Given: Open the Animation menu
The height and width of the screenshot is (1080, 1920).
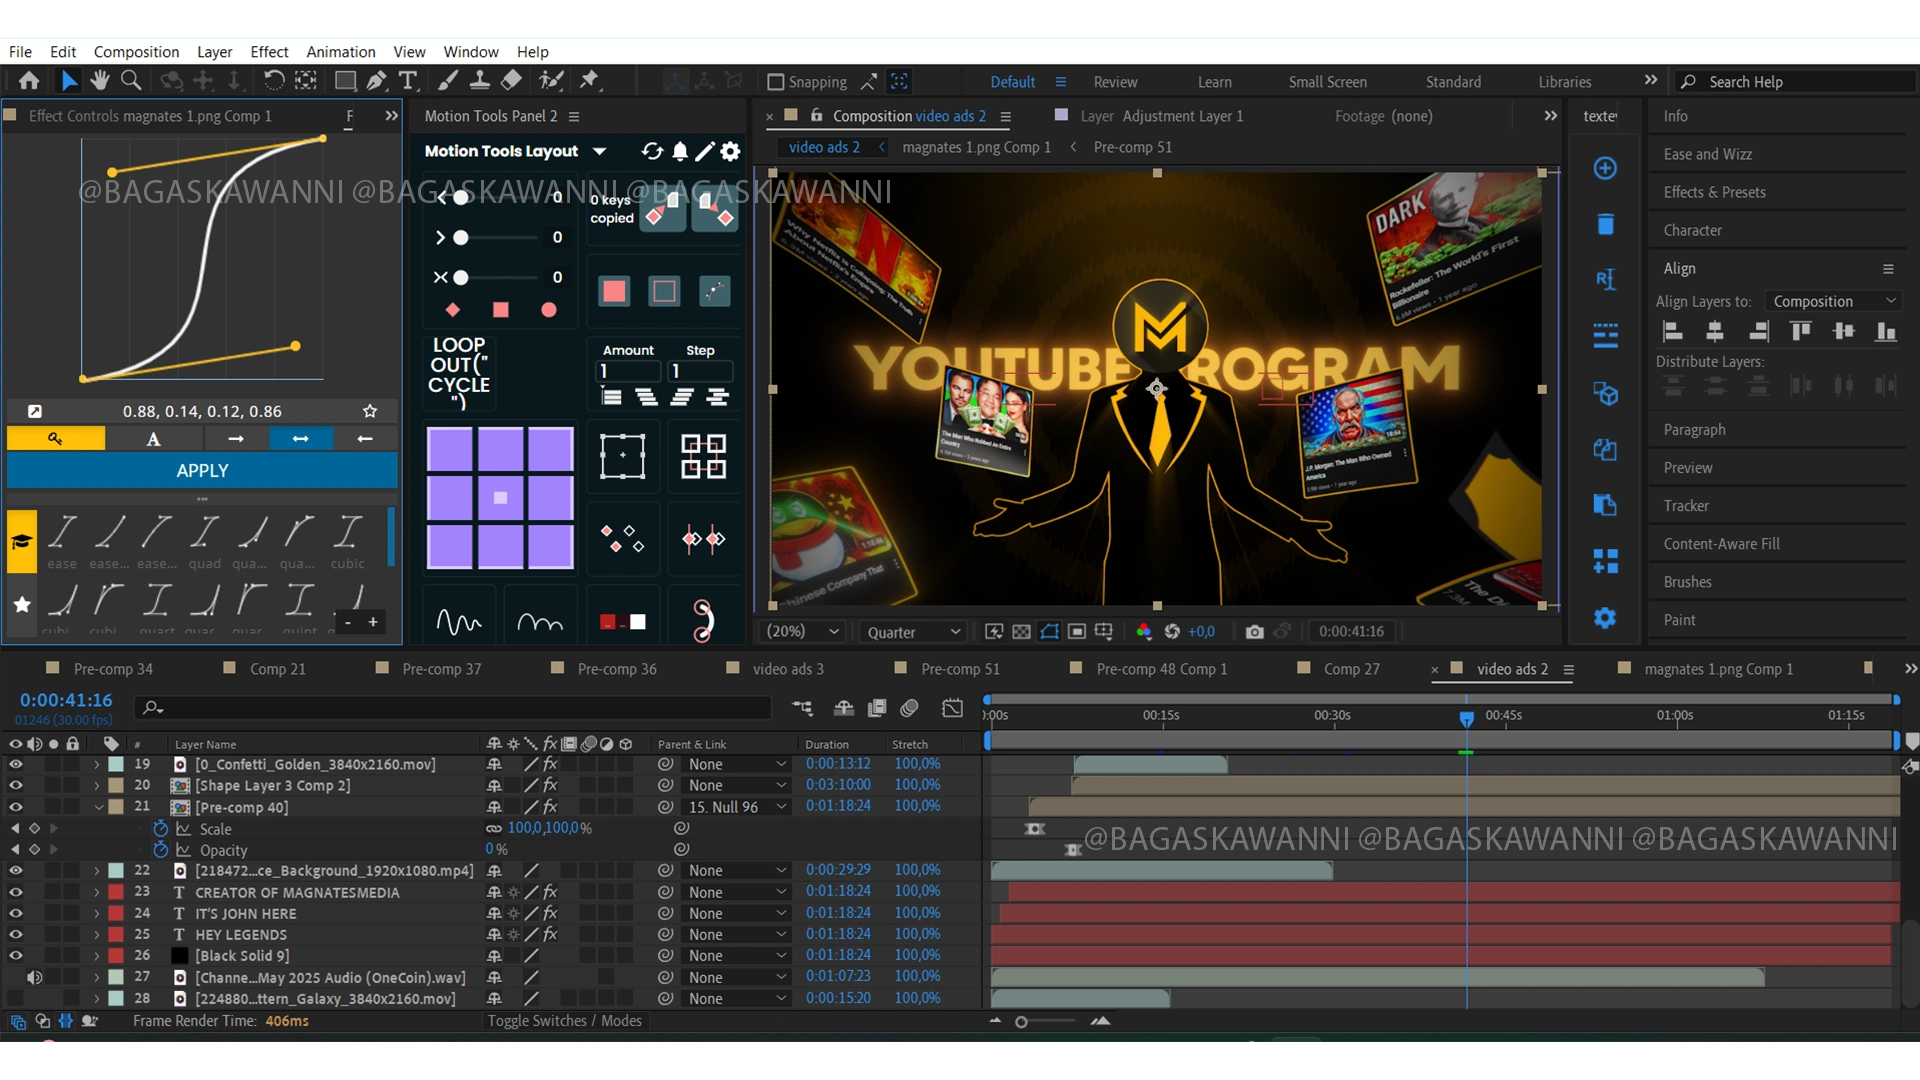Looking at the screenshot, I should tap(341, 52).
